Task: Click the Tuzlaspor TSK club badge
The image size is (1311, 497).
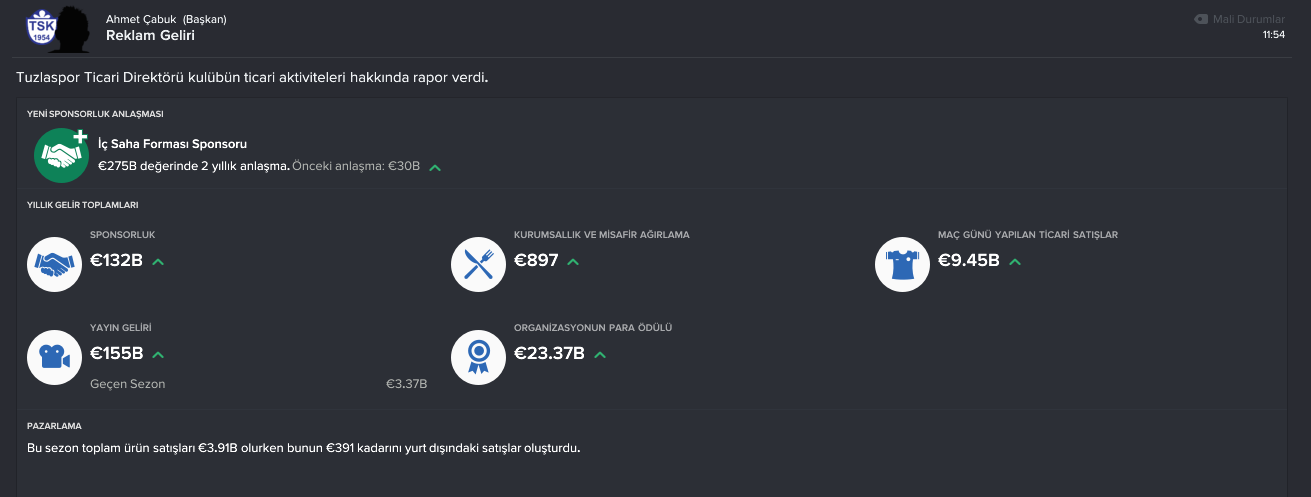Action: click(x=41, y=27)
